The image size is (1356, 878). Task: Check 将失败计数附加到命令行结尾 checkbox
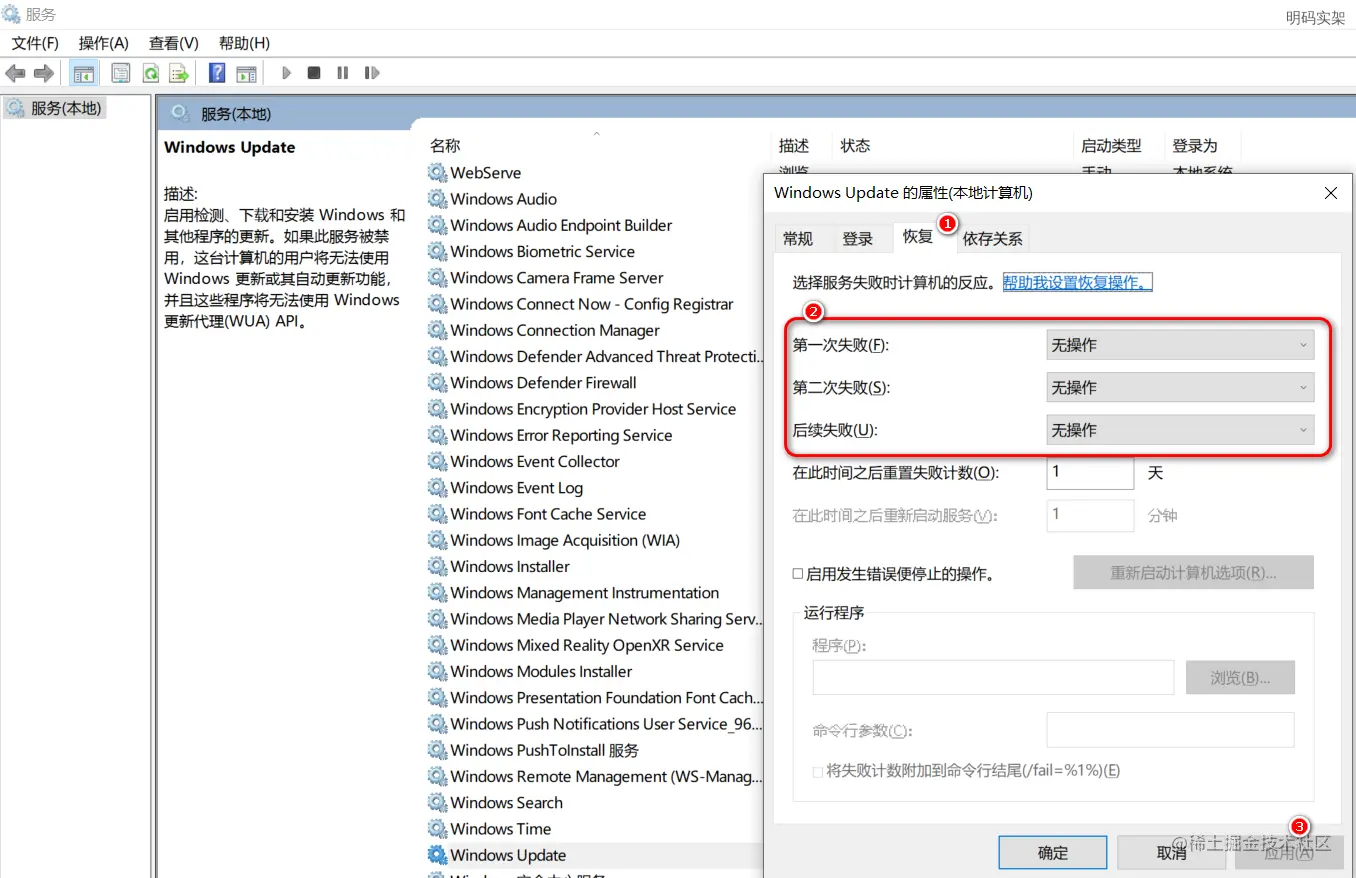click(x=819, y=771)
